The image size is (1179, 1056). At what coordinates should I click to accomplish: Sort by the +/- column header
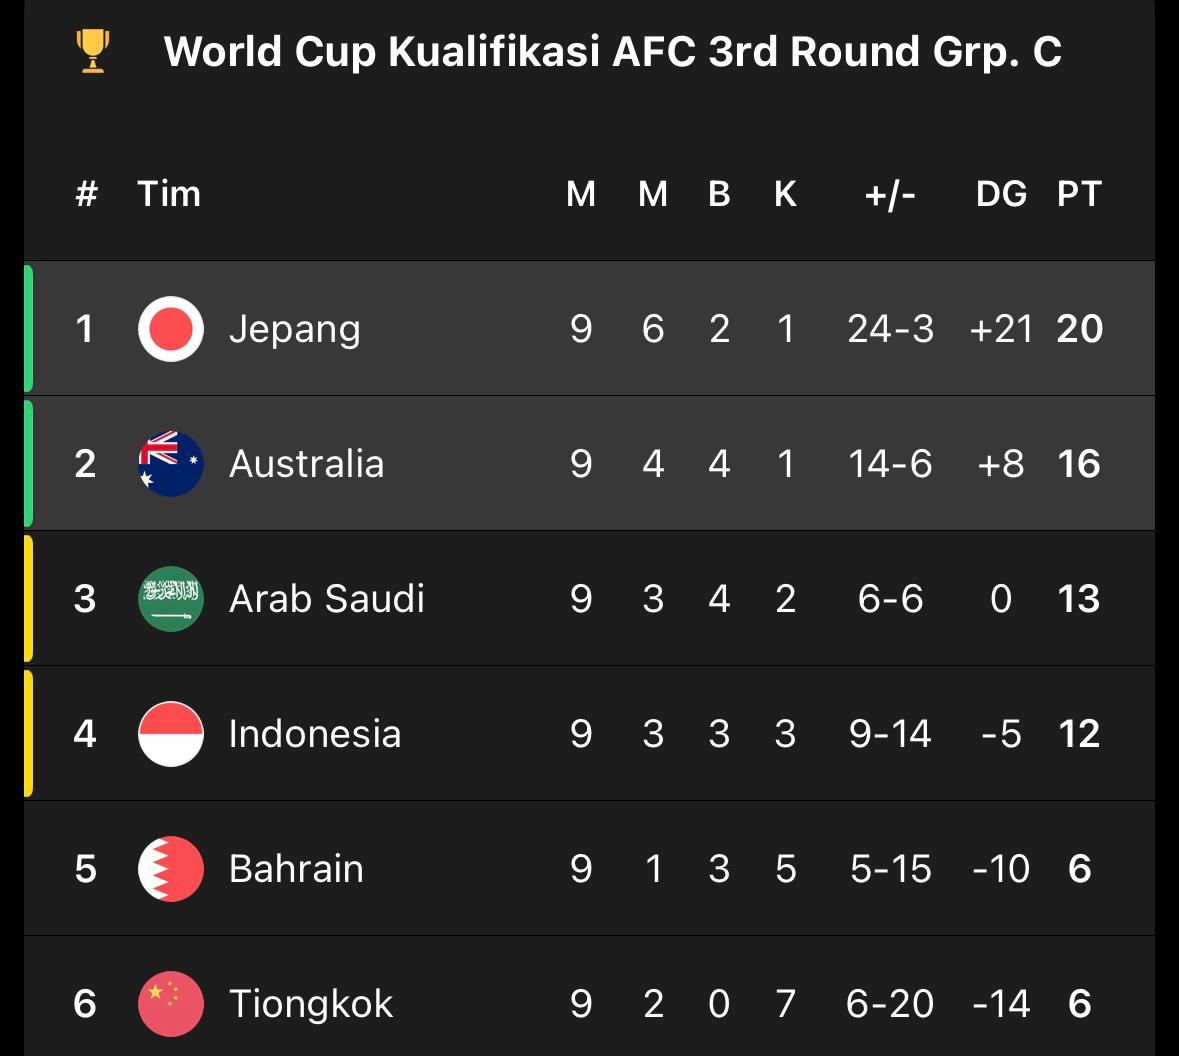[890, 195]
